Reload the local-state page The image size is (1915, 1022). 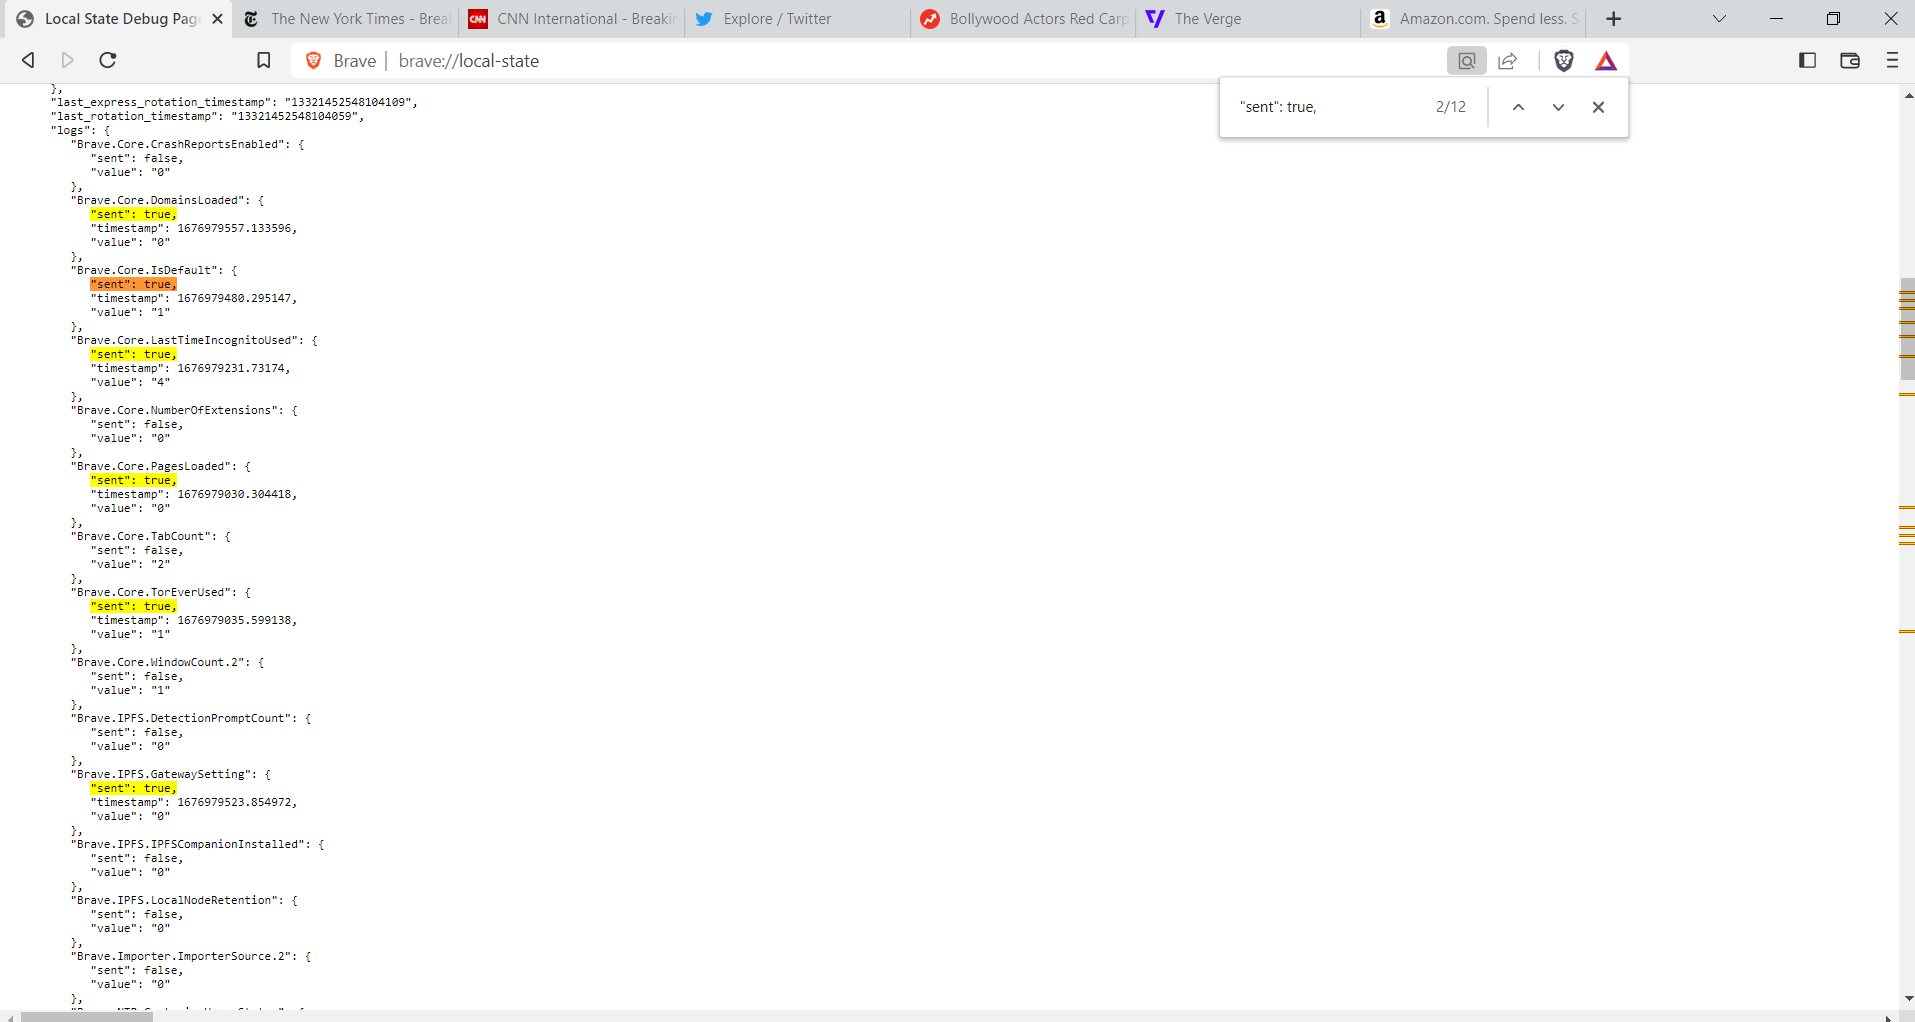[x=107, y=60]
